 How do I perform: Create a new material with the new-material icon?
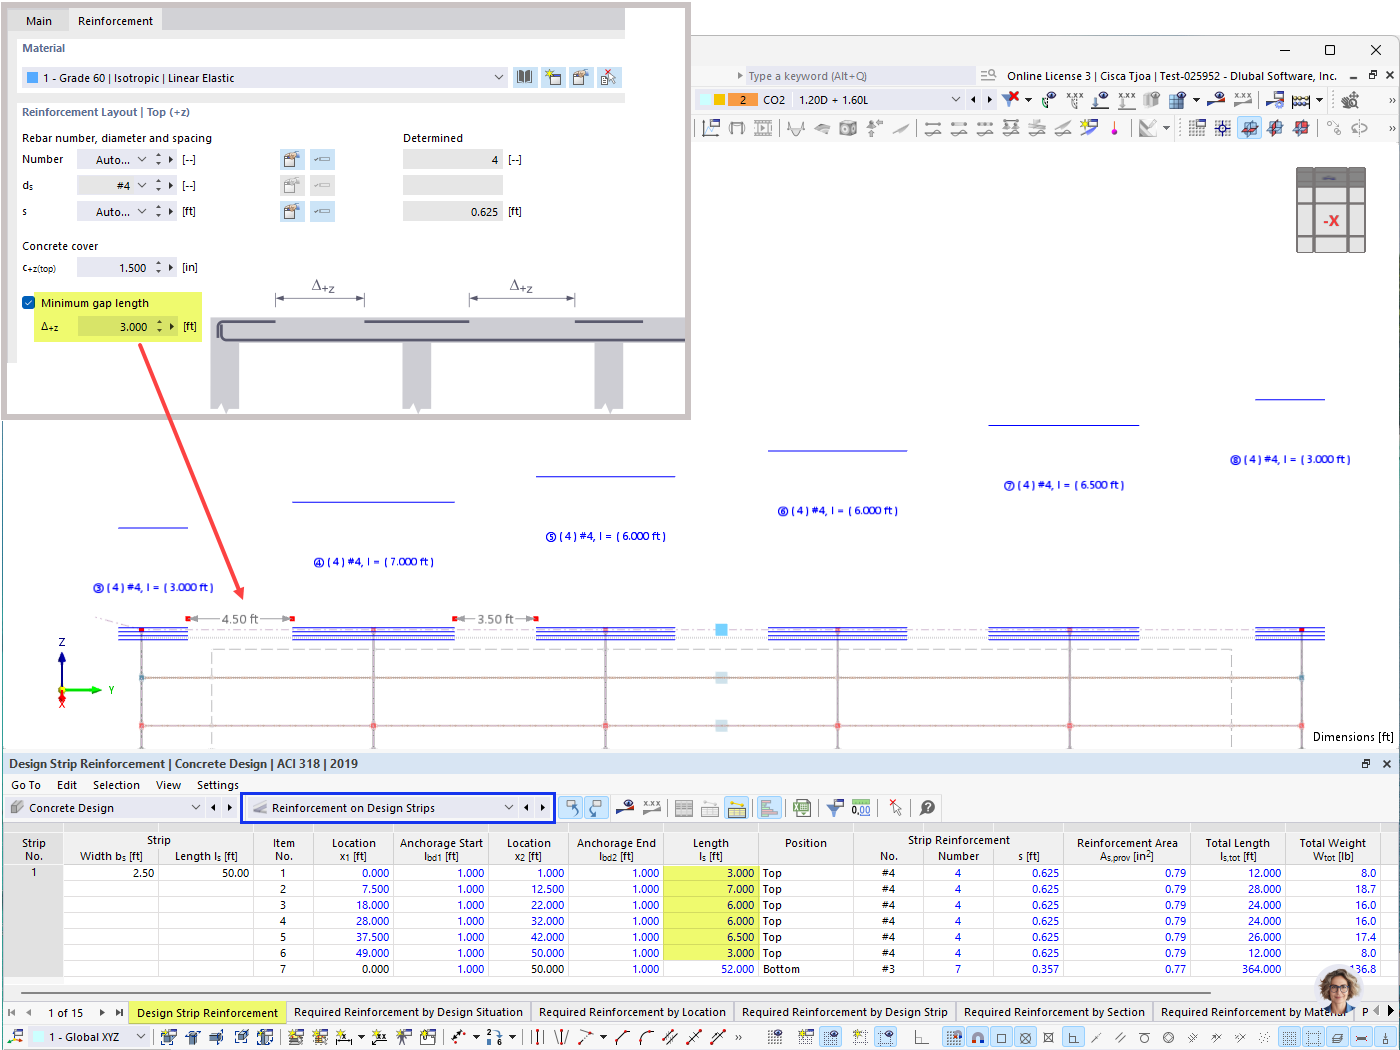pos(553,77)
